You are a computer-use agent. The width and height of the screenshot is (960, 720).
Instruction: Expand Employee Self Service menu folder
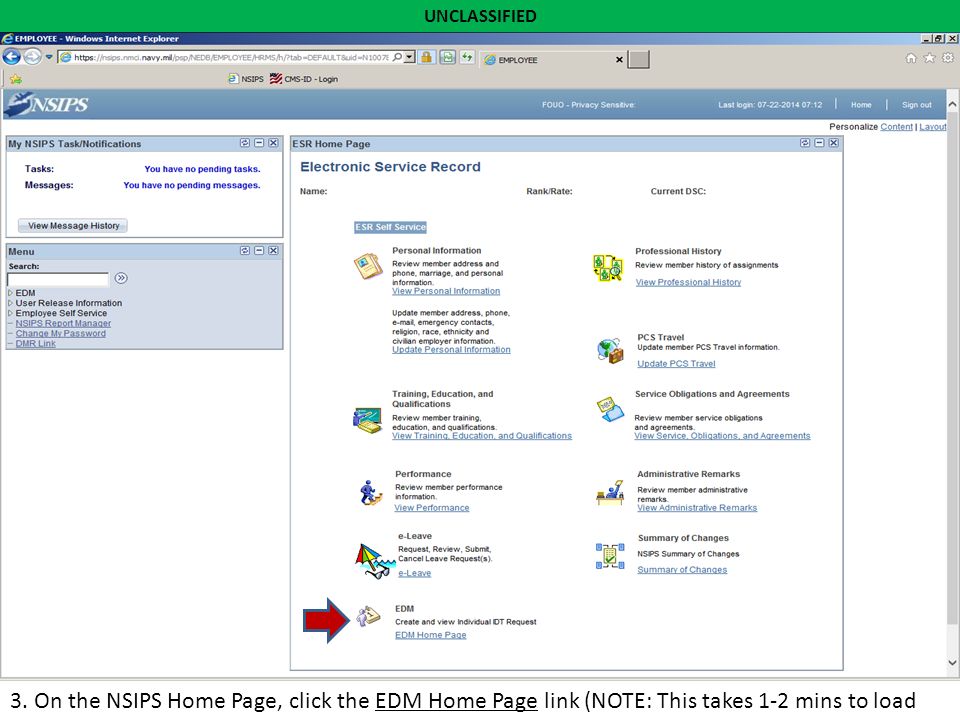point(10,313)
